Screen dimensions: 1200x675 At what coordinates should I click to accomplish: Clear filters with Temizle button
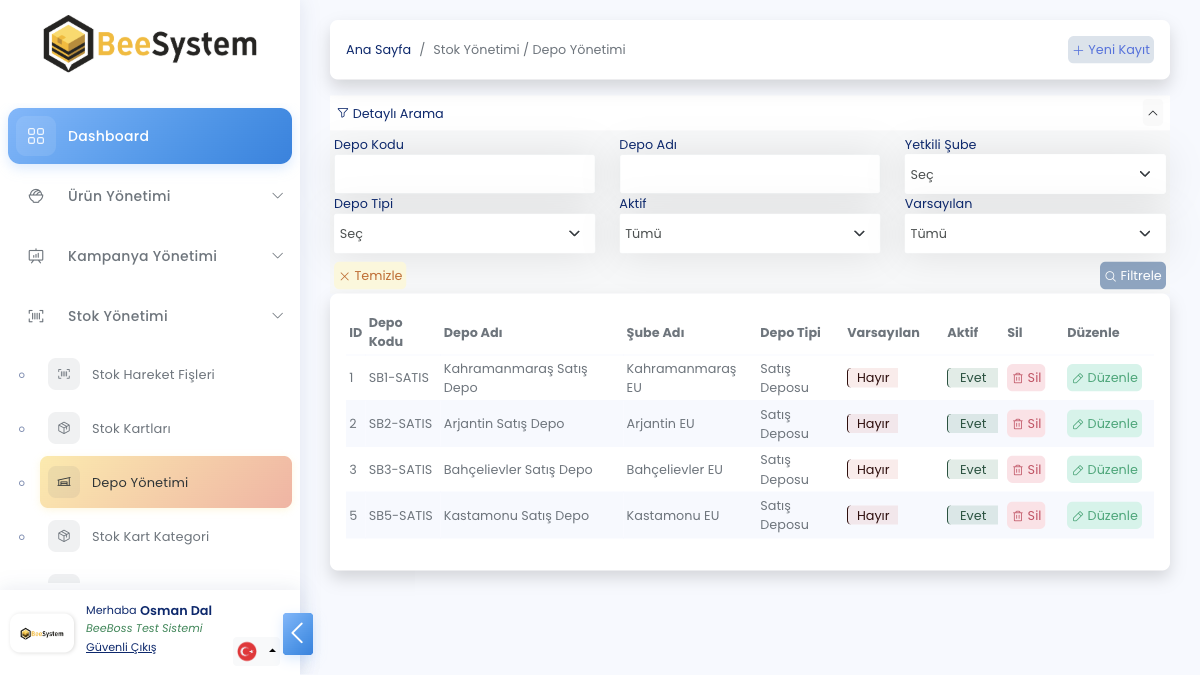click(x=370, y=276)
